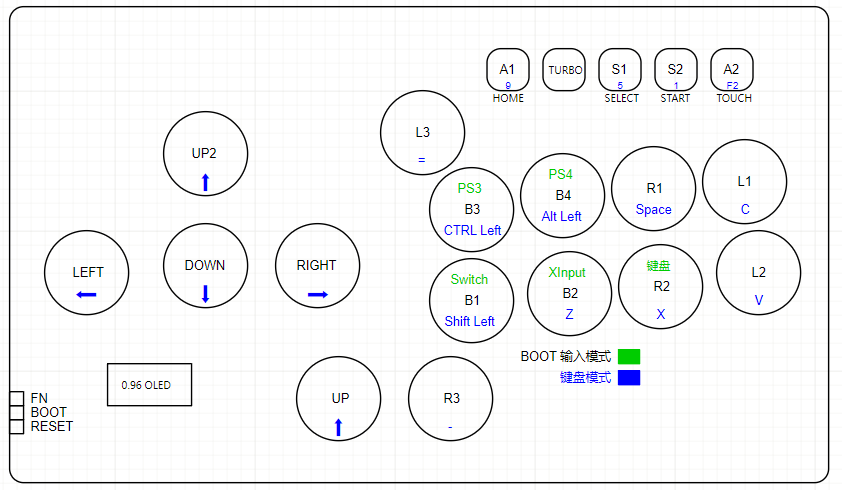Click the HOME text under A1
842x490 pixels.
508,98
